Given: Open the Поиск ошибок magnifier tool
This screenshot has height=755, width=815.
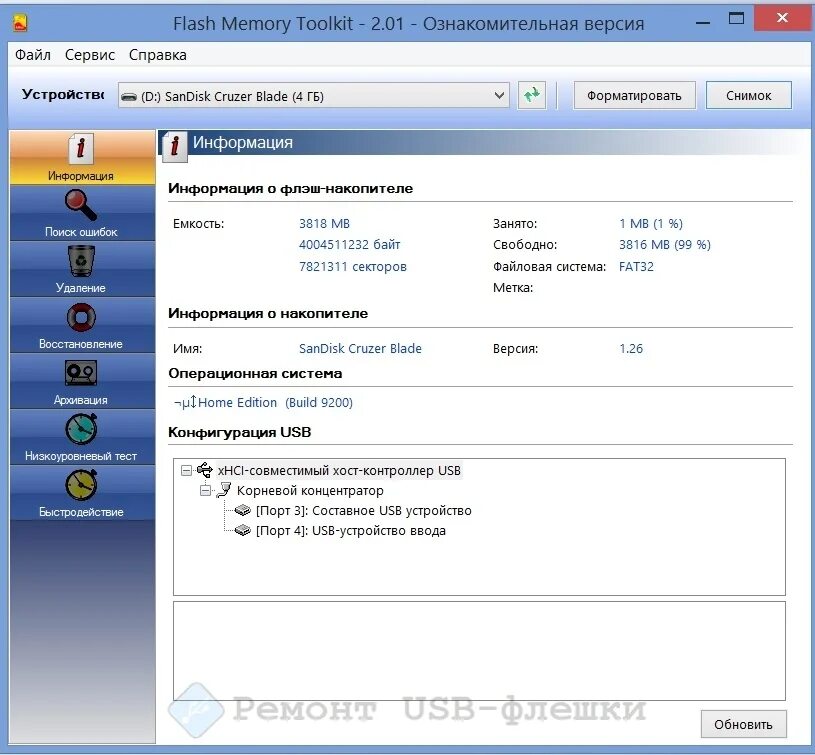Looking at the screenshot, I should click(82, 214).
